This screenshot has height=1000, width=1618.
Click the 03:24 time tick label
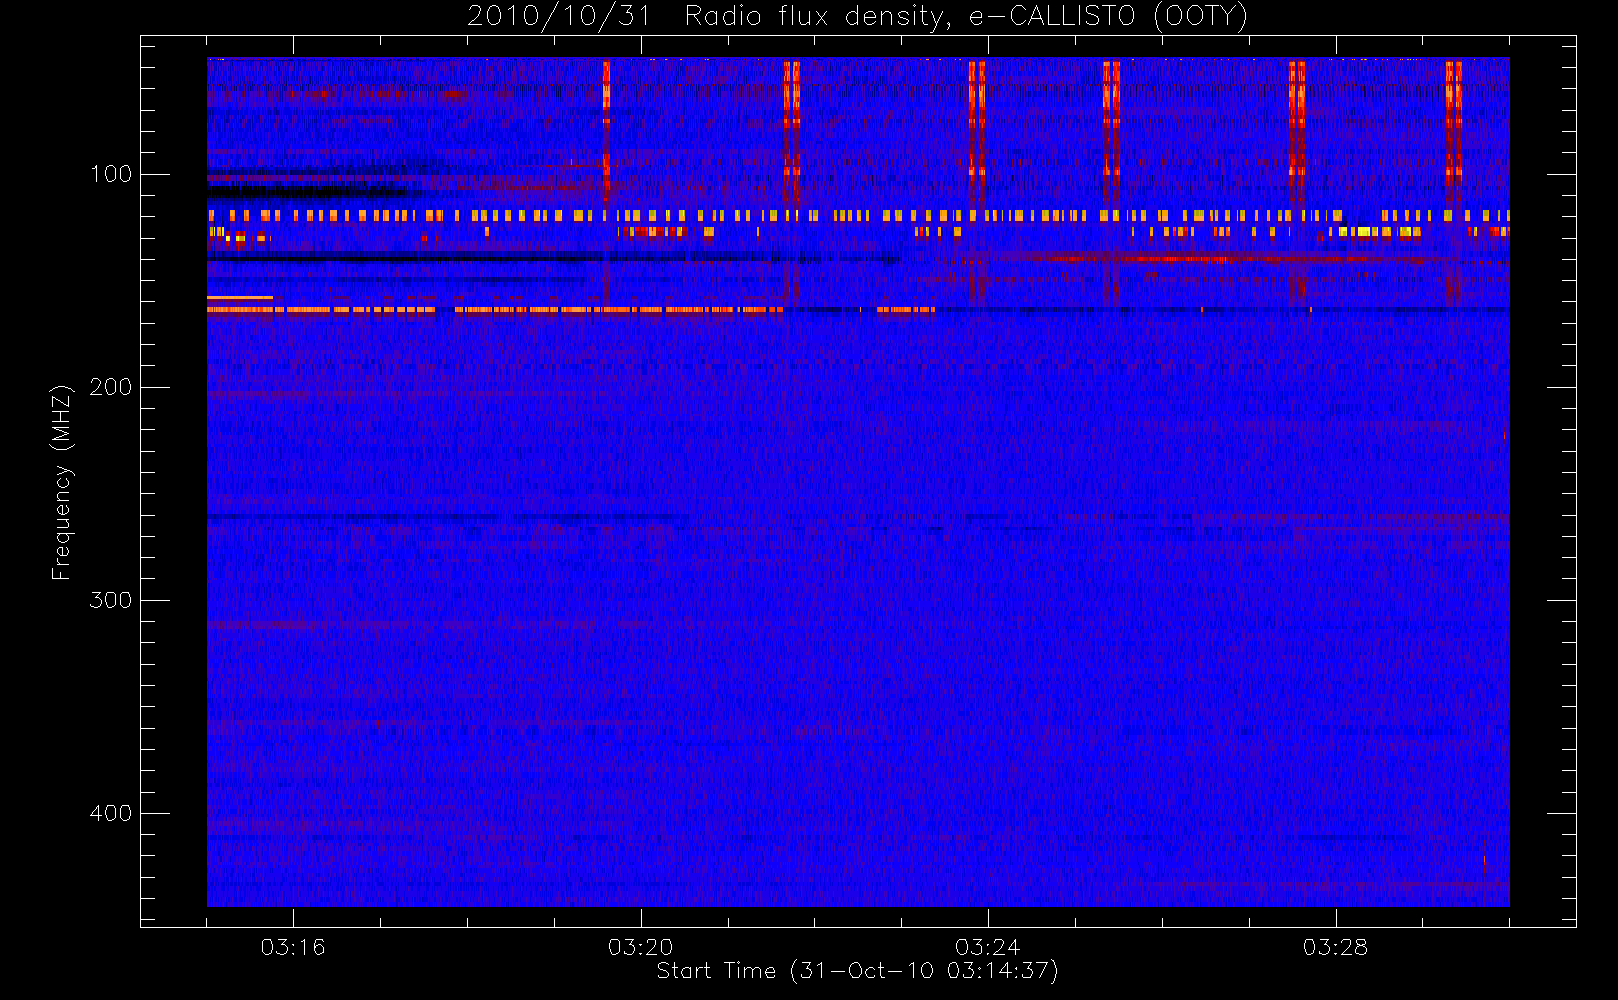[988, 947]
